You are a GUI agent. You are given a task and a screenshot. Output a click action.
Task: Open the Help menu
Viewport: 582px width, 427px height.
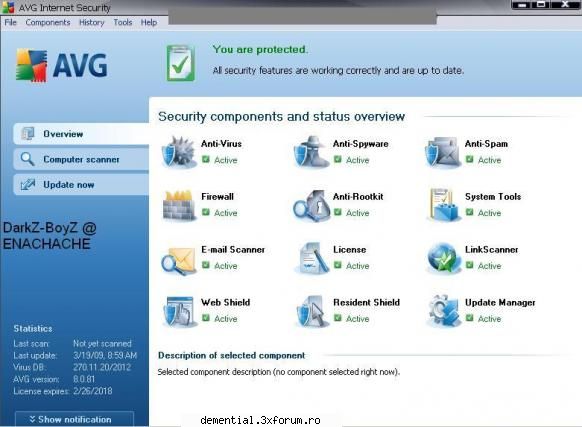pyautogui.click(x=149, y=22)
